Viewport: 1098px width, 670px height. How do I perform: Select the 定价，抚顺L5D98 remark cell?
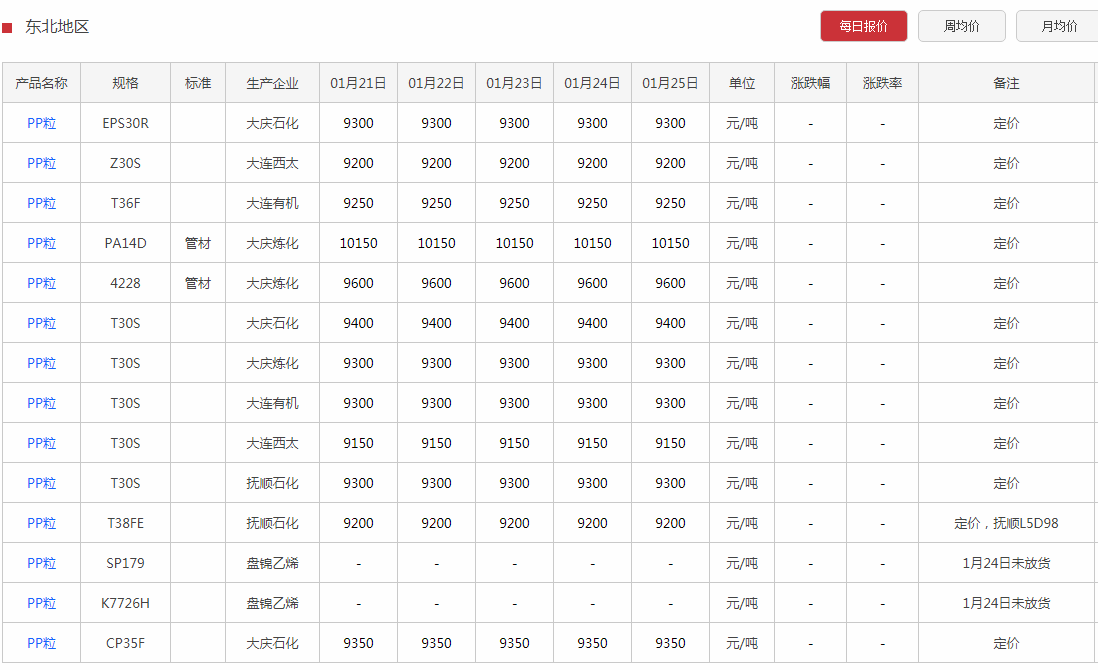coord(1006,523)
